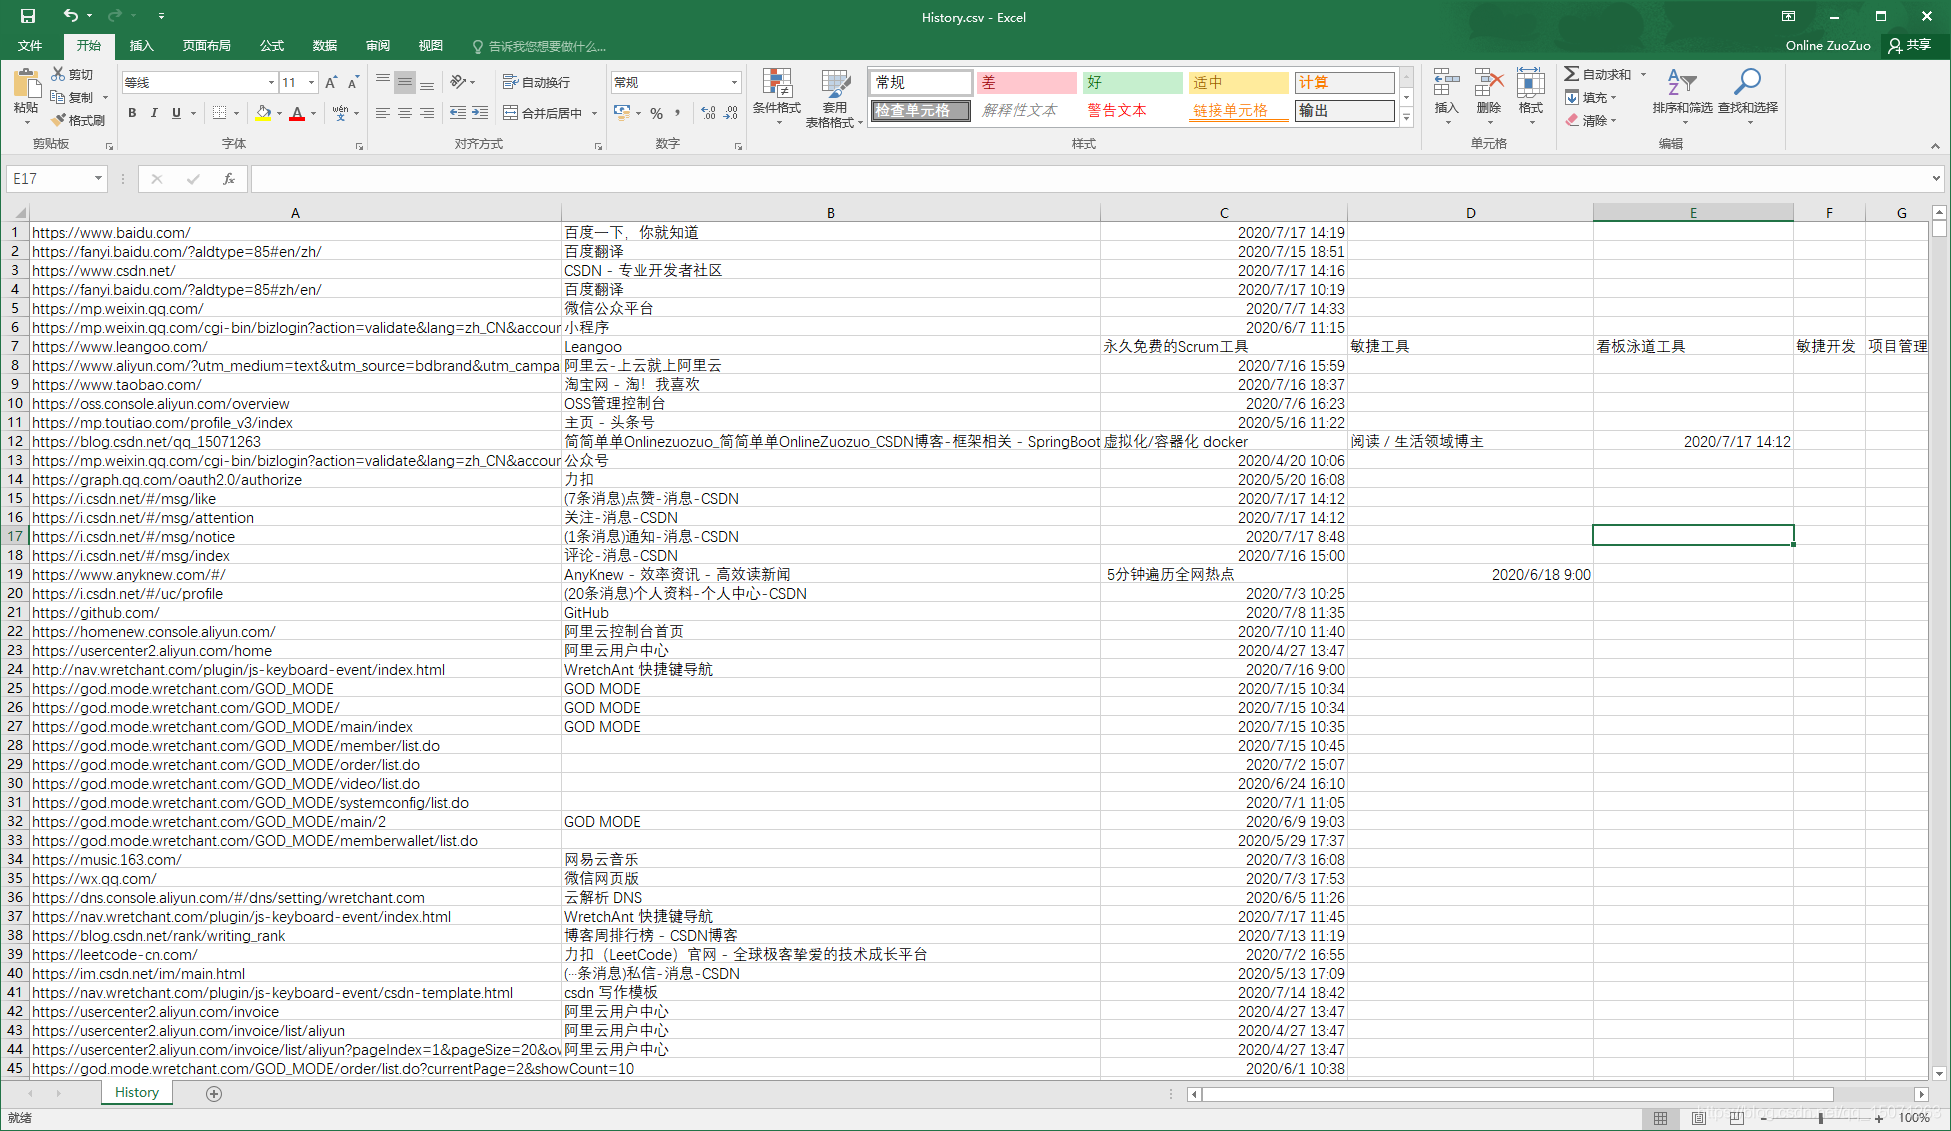Screen dimensions: 1951x1131
Task: Toggle middle vertical alignment
Action: pyautogui.click(x=404, y=82)
